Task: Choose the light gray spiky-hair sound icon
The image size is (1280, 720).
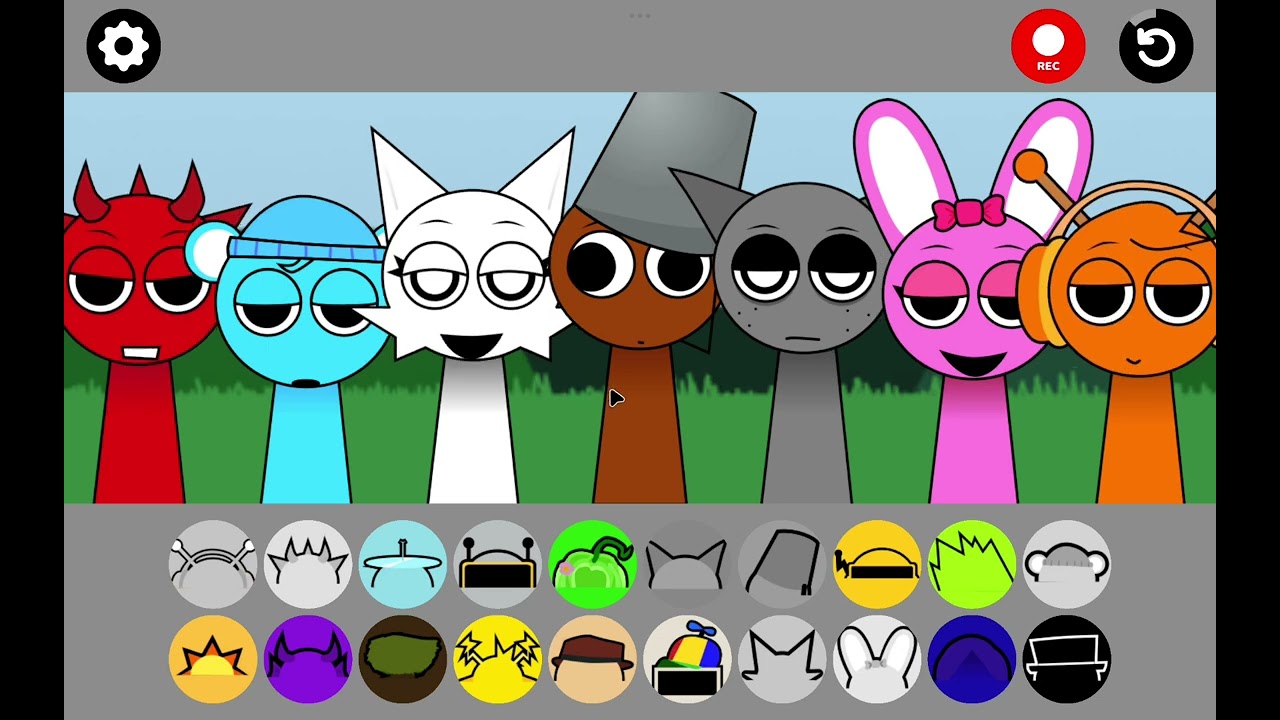Action: pyautogui.click(x=308, y=564)
